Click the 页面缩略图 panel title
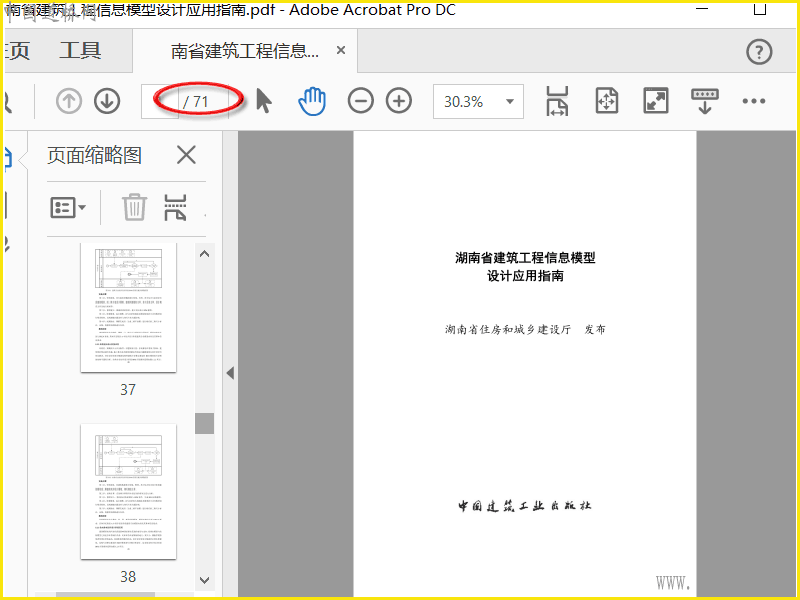The height and width of the screenshot is (600, 800). click(94, 155)
